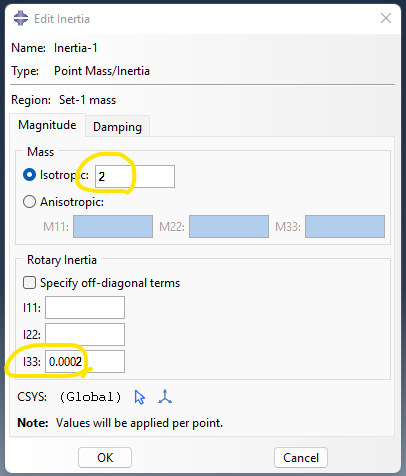Image resolution: width=406 pixels, height=476 pixels.
Task: Click the I11 rotary inertia field
Action: [85, 307]
